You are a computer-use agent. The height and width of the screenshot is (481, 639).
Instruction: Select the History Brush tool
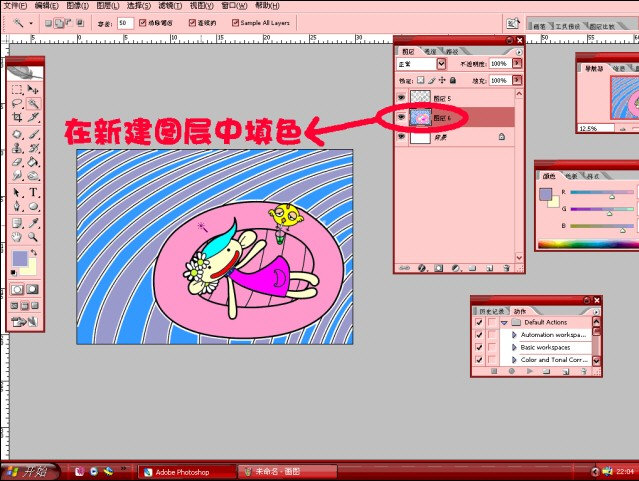(x=33, y=148)
